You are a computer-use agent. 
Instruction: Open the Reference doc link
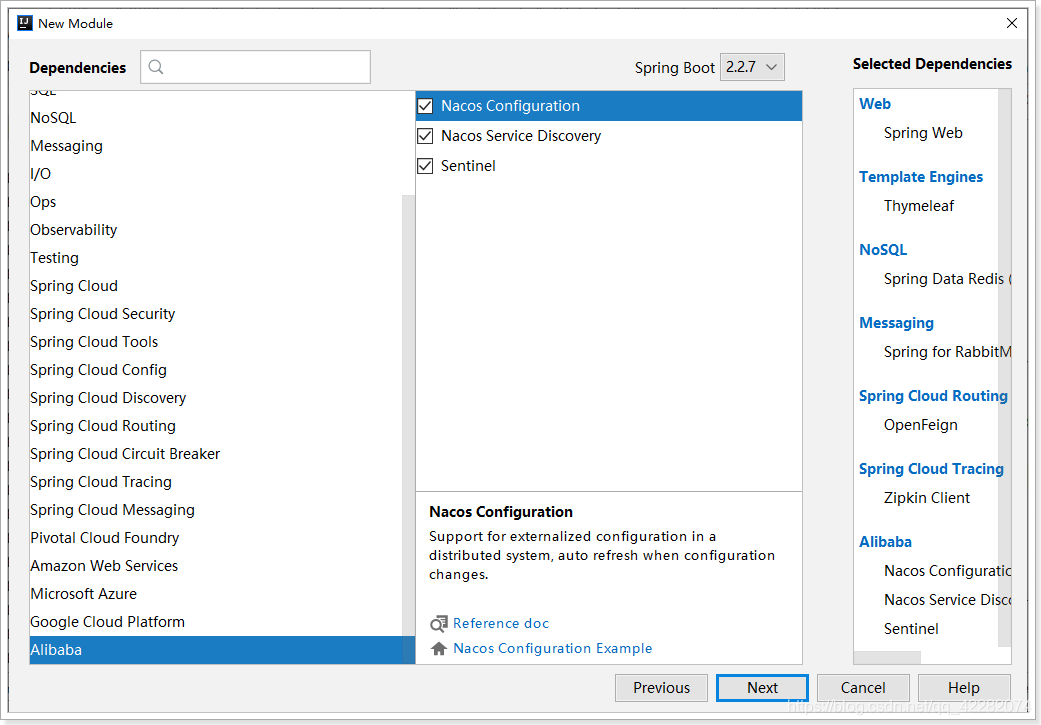click(x=501, y=623)
